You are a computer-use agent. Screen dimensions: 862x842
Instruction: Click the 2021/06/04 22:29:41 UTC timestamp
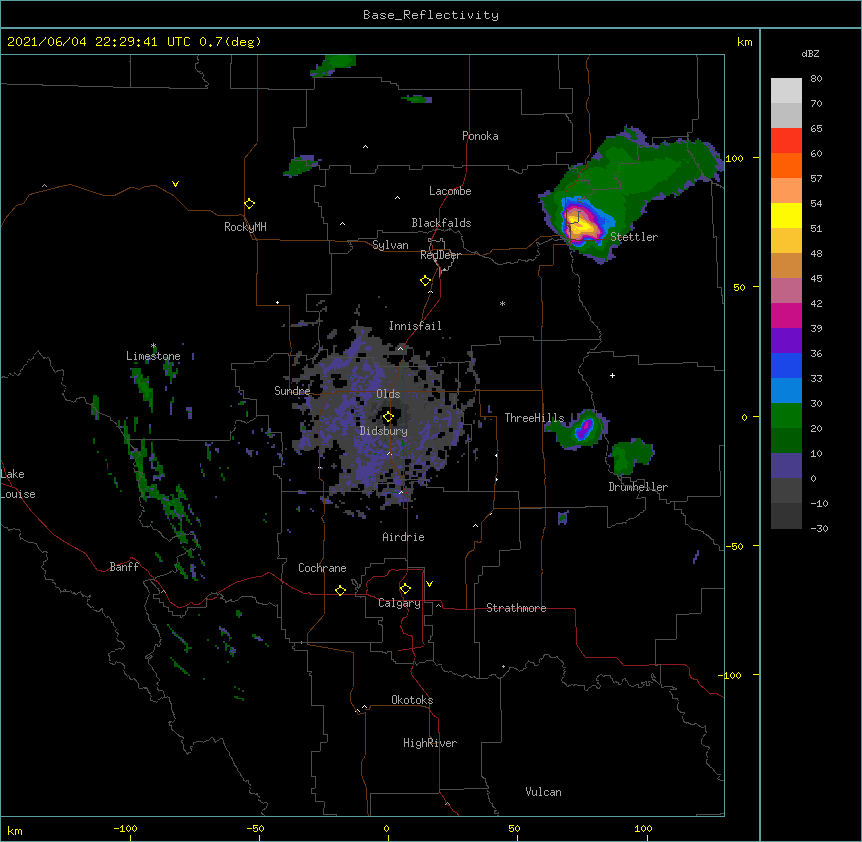point(99,42)
